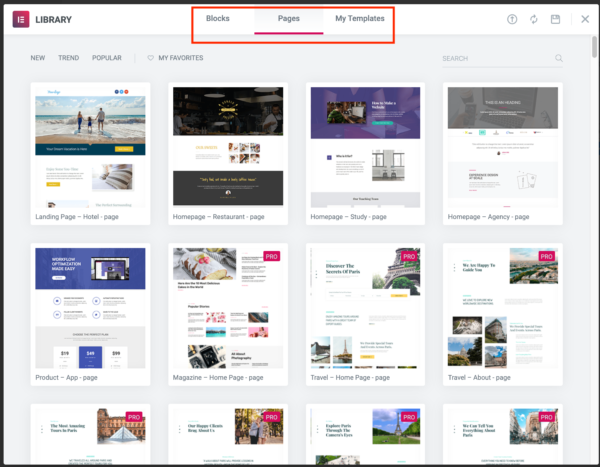The width and height of the screenshot is (600, 467).
Task: Open Homepage – Restaurant template thumbnail
Action: [x=228, y=147]
